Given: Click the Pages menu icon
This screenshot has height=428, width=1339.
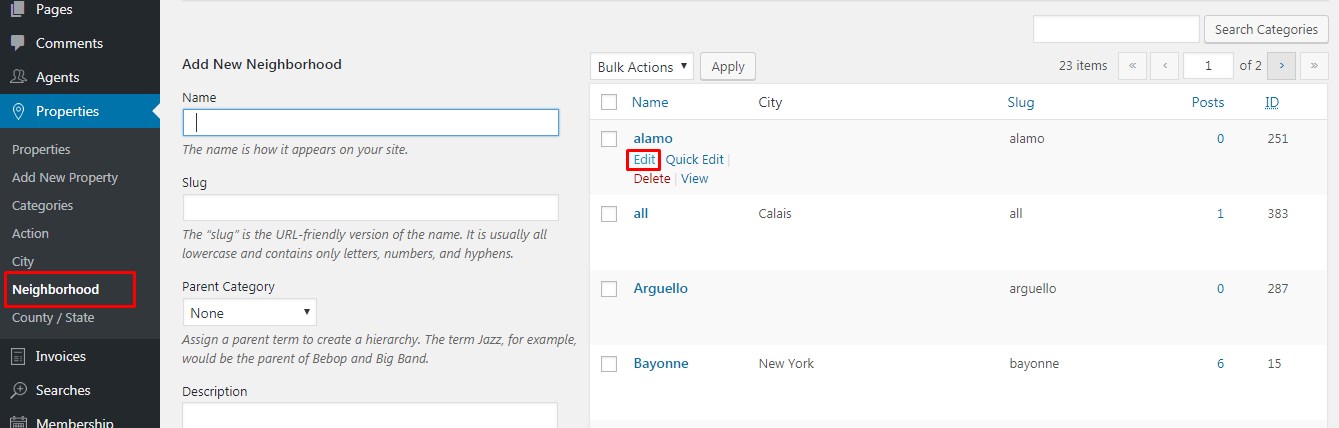Looking at the screenshot, I should (x=18, y=10).
